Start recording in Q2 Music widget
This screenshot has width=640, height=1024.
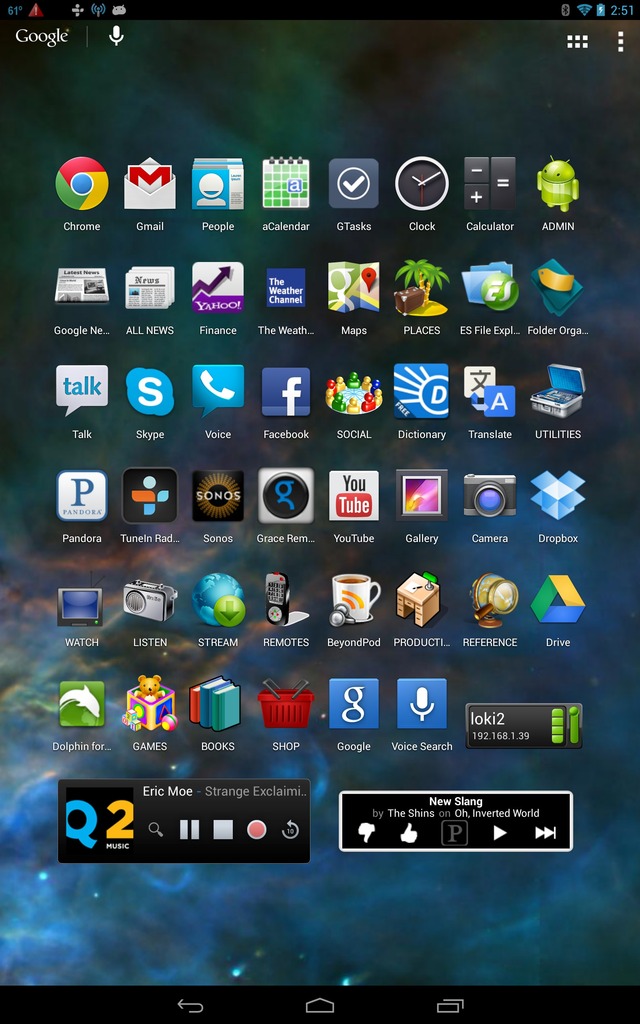pos(257,829)
